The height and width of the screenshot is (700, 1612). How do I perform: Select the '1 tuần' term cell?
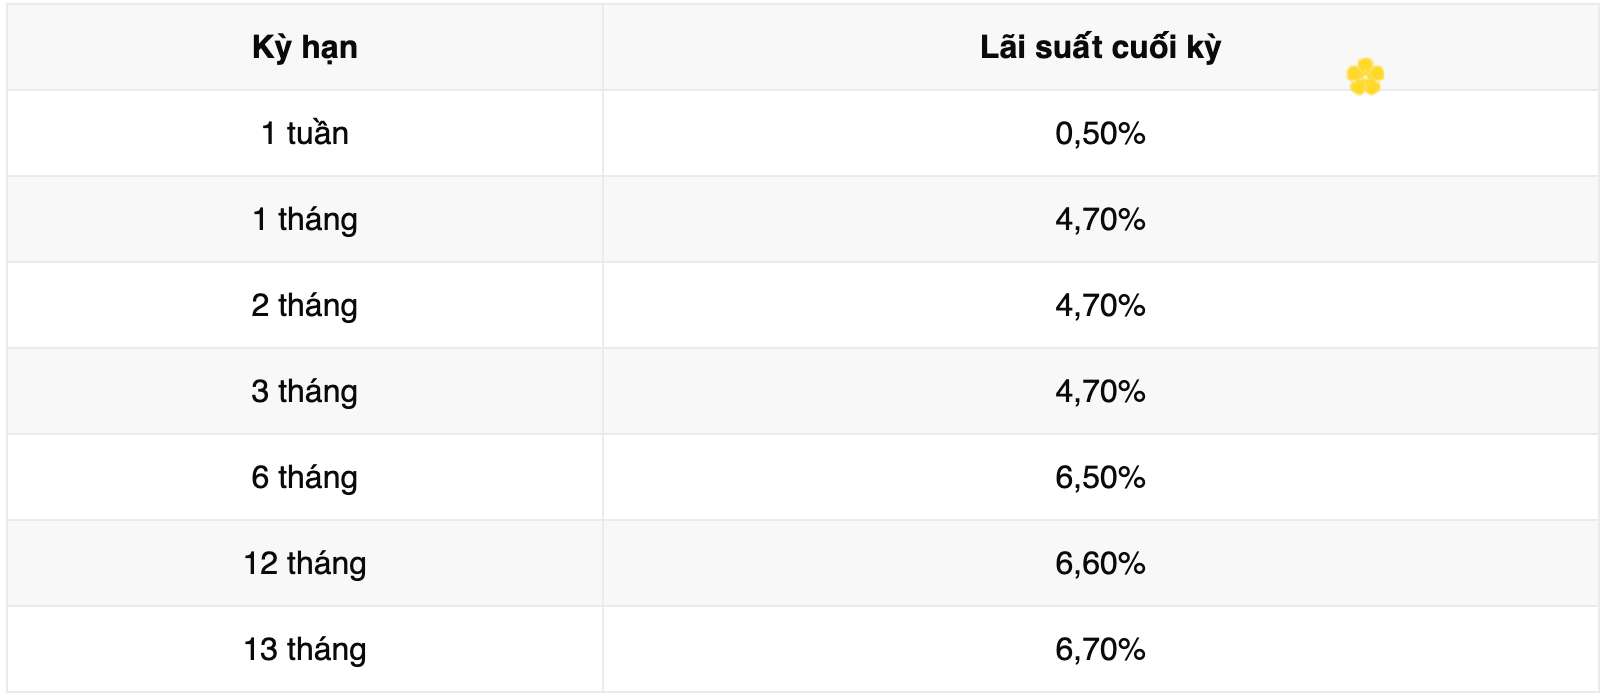coord(305,134)
